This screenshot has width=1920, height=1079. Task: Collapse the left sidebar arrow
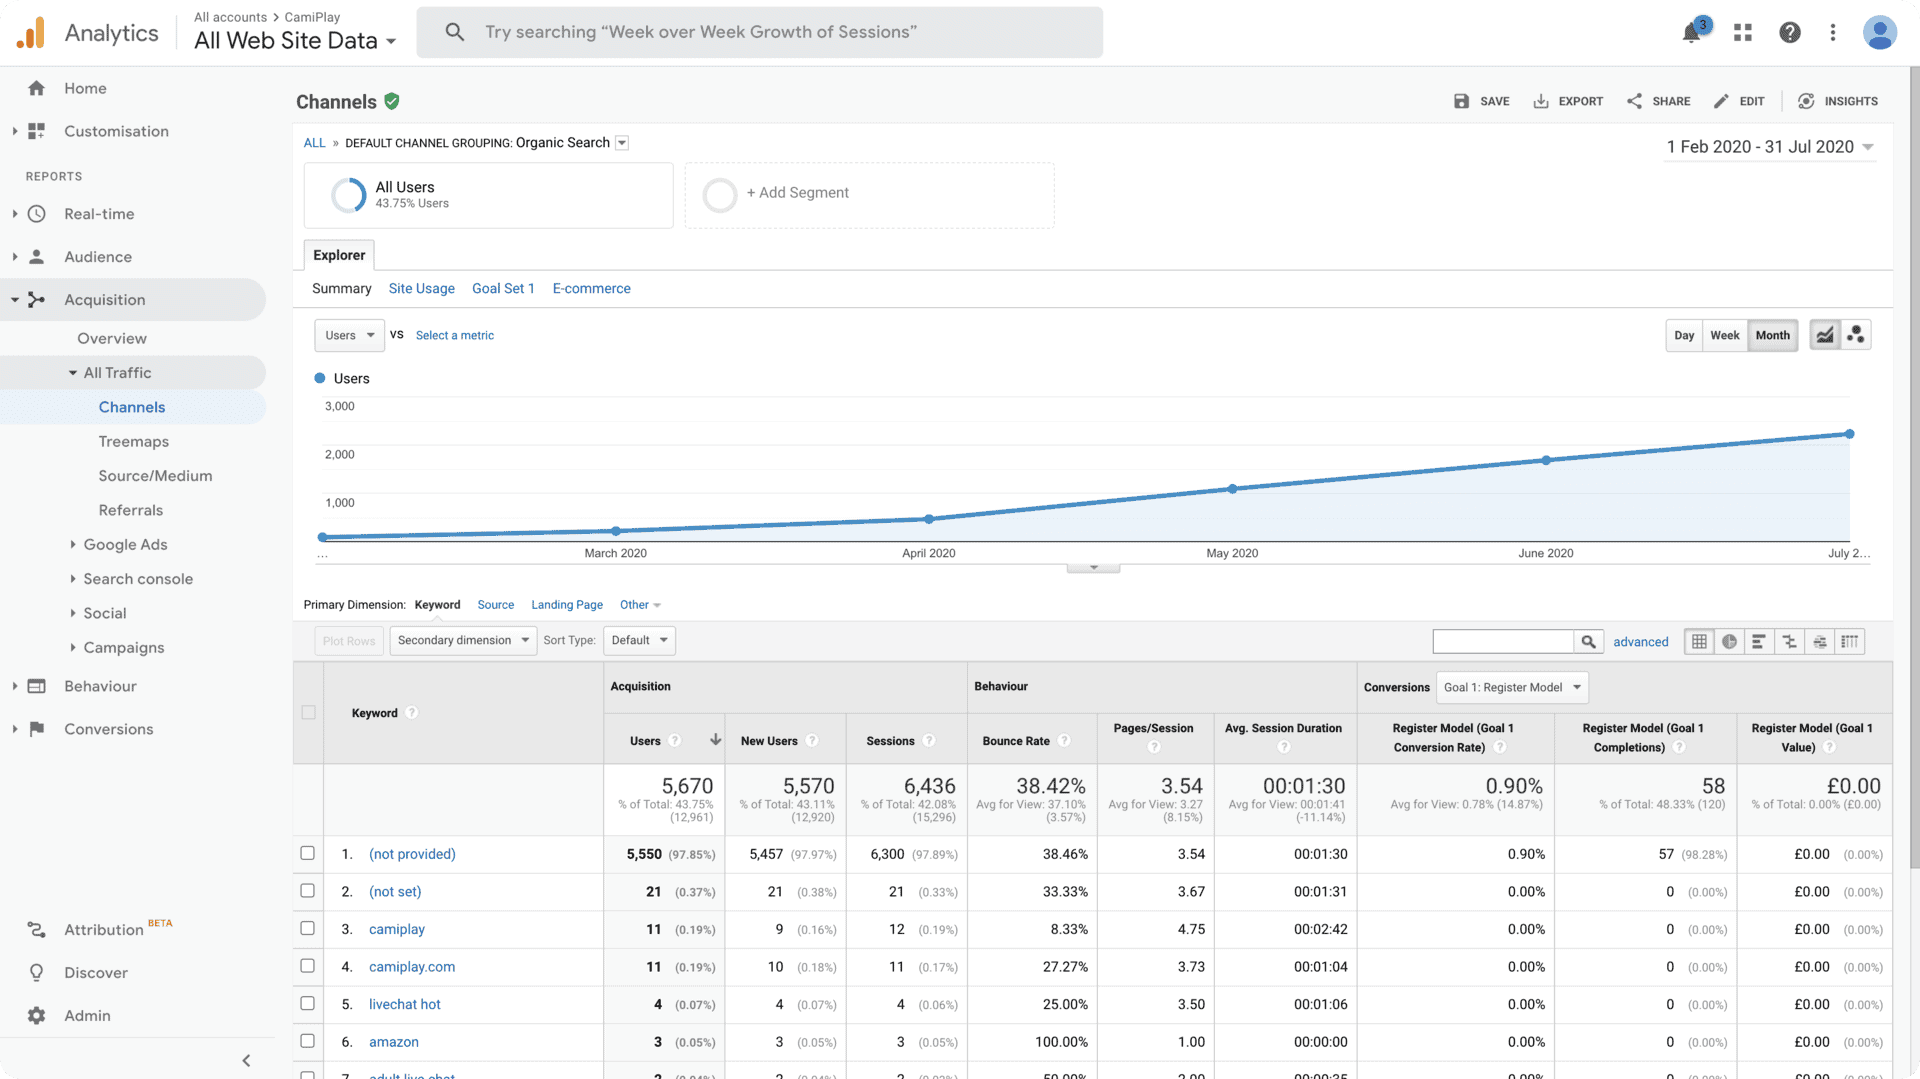(x=246, y=1060)
